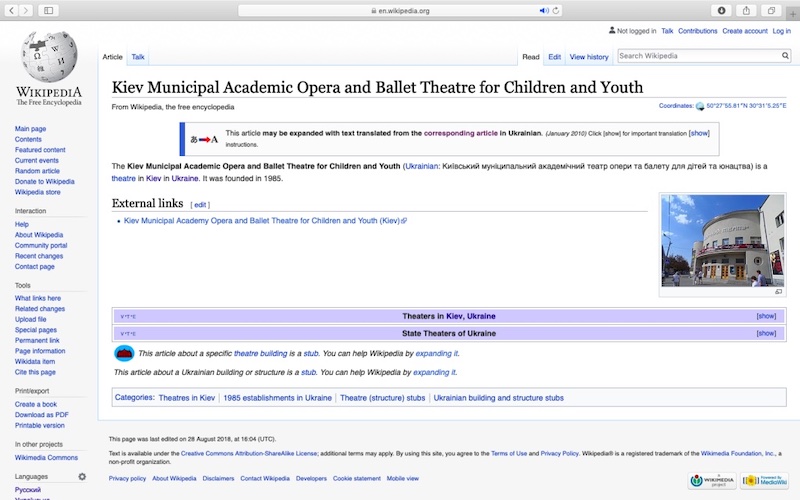Click Download as PDF link
The image size is (800, 500).
point(41,415)
